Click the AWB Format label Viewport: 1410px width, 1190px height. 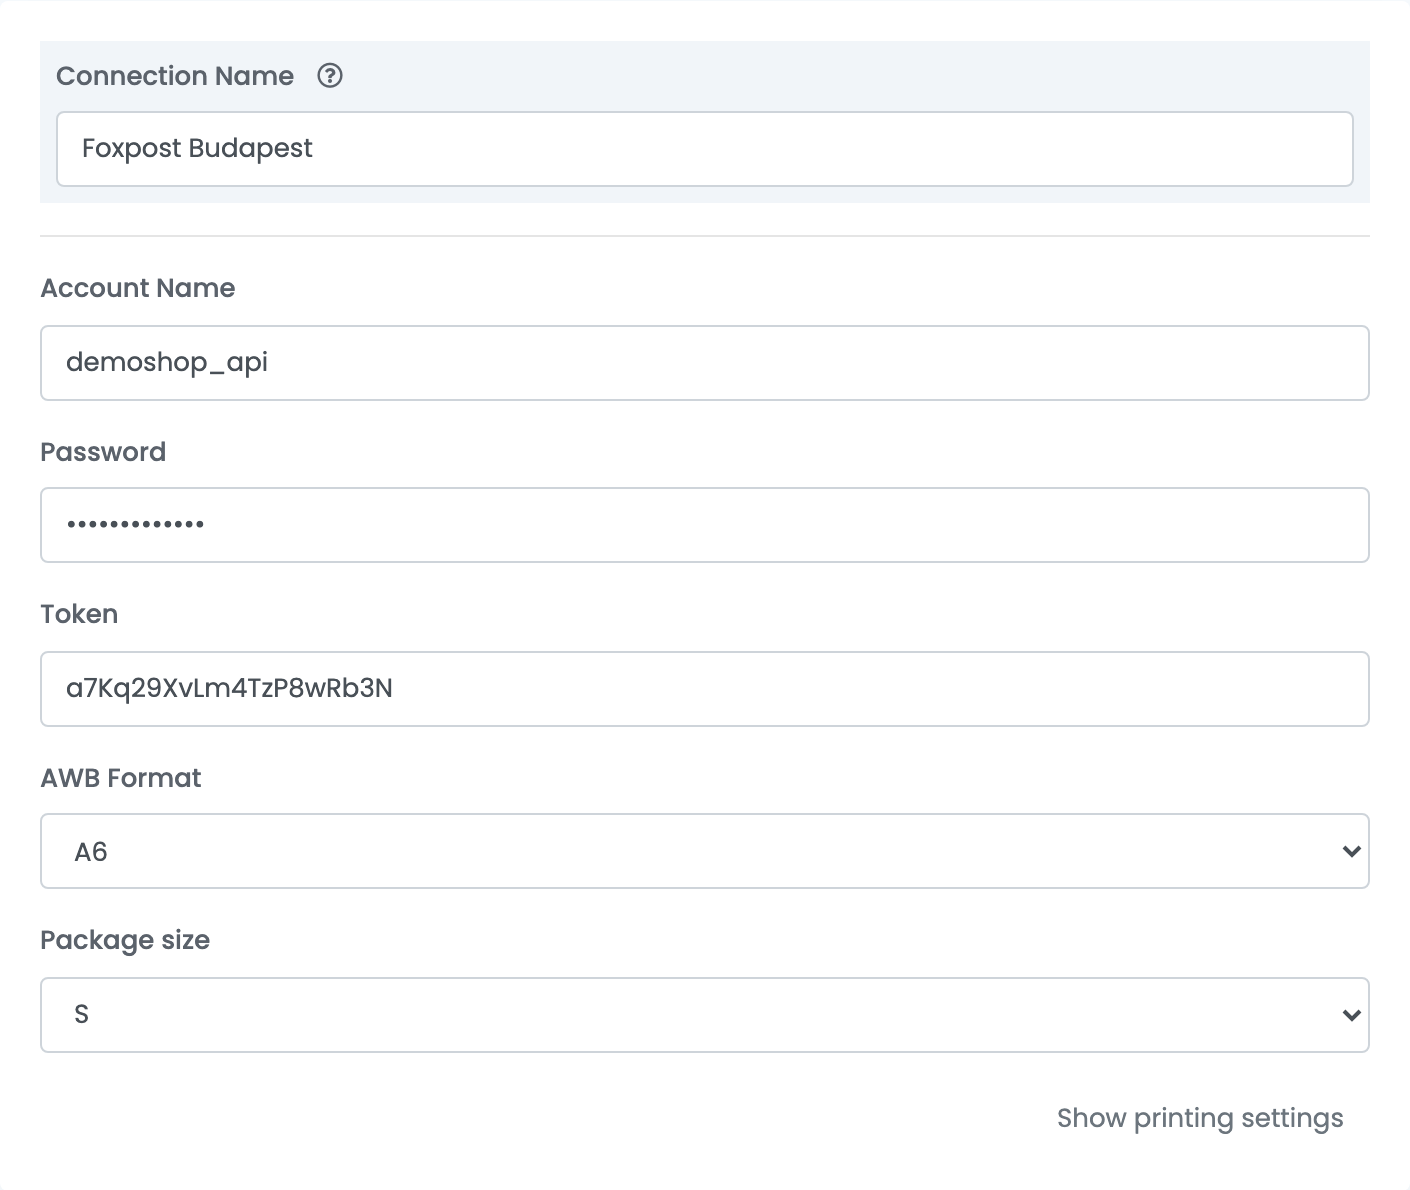(121, 778)
